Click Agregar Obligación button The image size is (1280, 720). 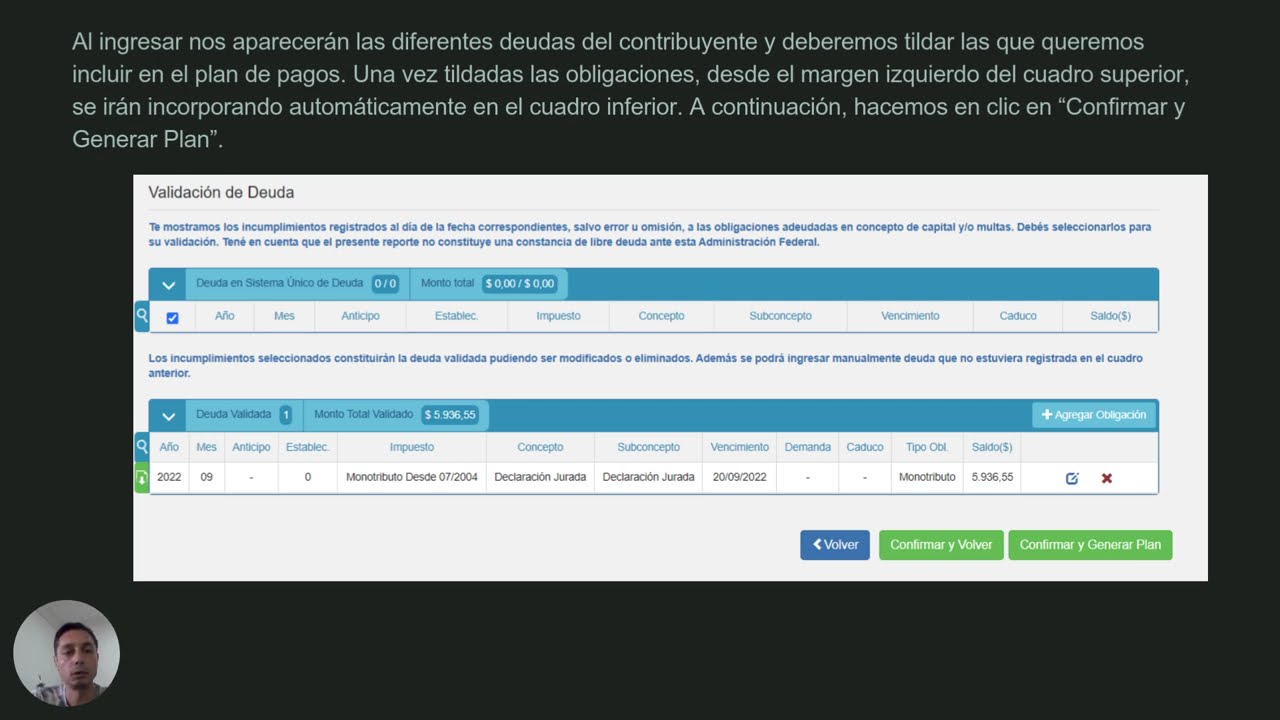click(1094, 415)
